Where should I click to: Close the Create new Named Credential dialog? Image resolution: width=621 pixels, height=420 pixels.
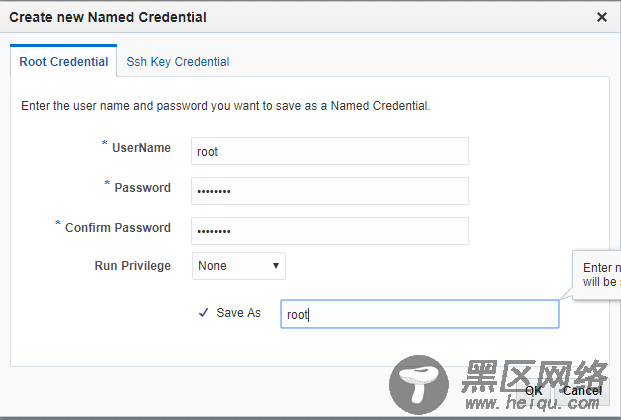pos(602,17)
